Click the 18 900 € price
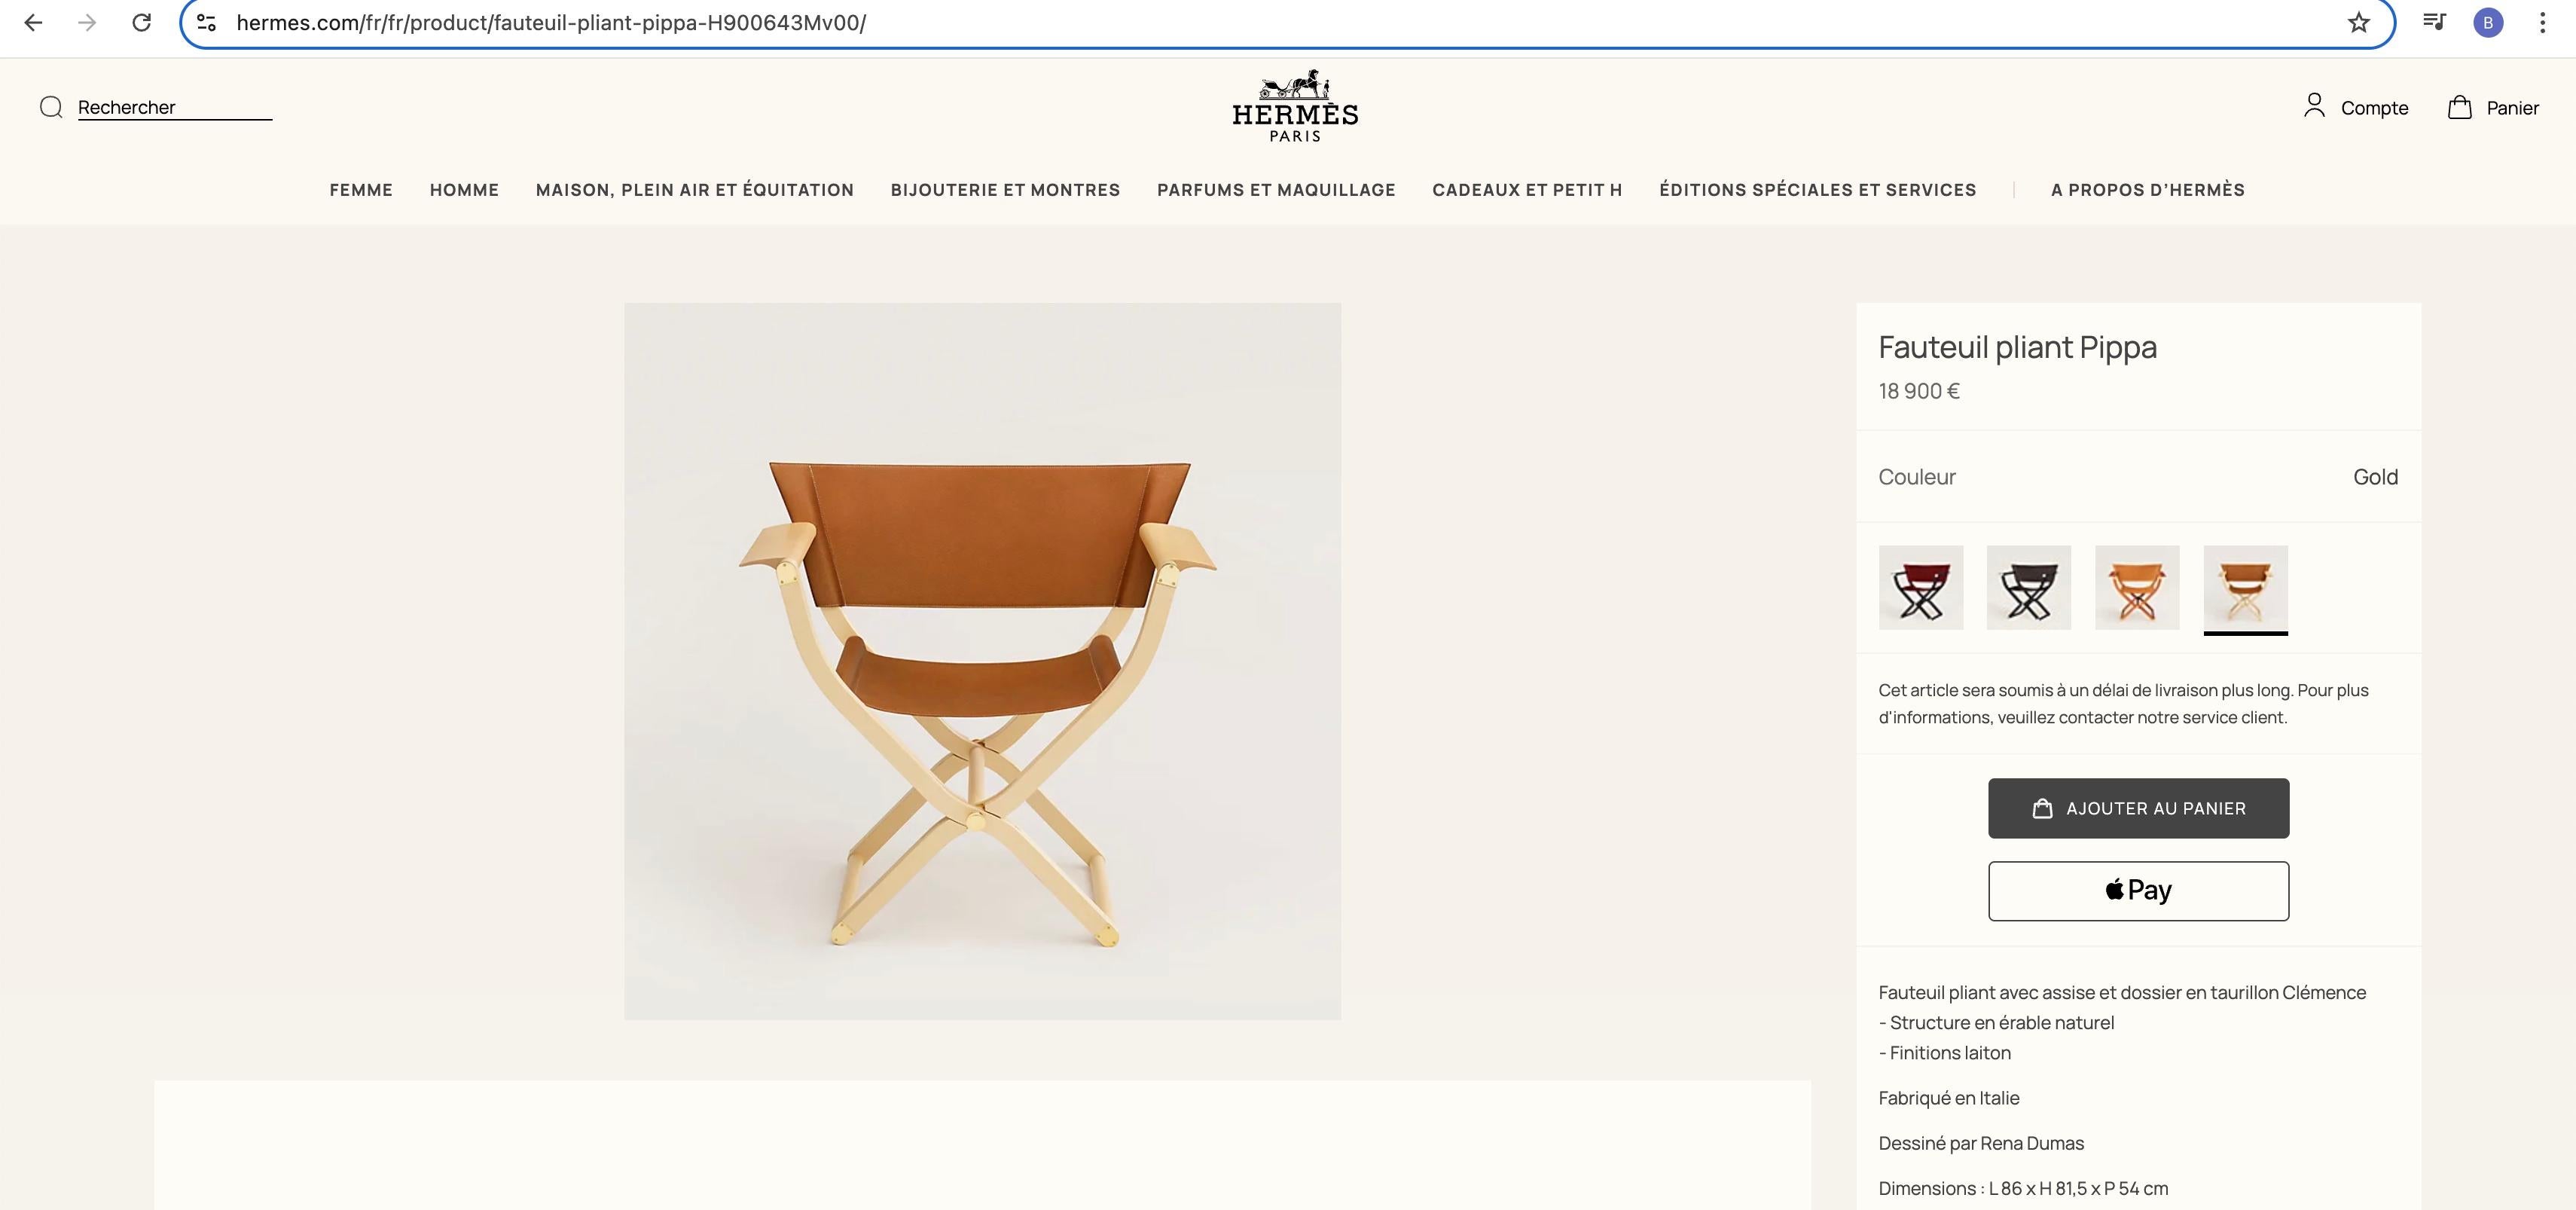 tap(1919, 391)
